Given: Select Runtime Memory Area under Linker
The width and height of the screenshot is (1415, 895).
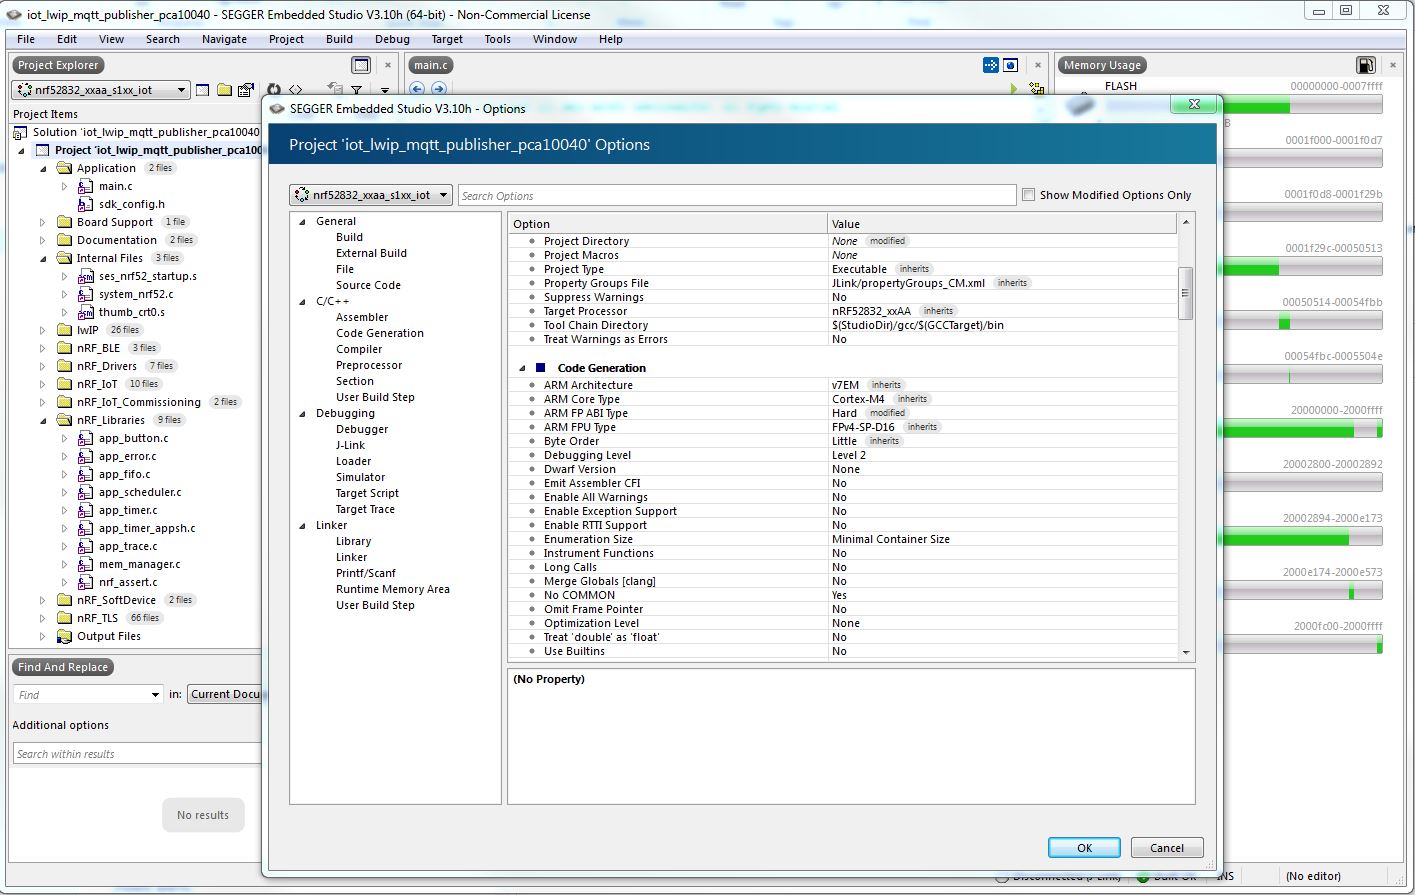Looking at the screenshot, I should click(x=393, y=590).
